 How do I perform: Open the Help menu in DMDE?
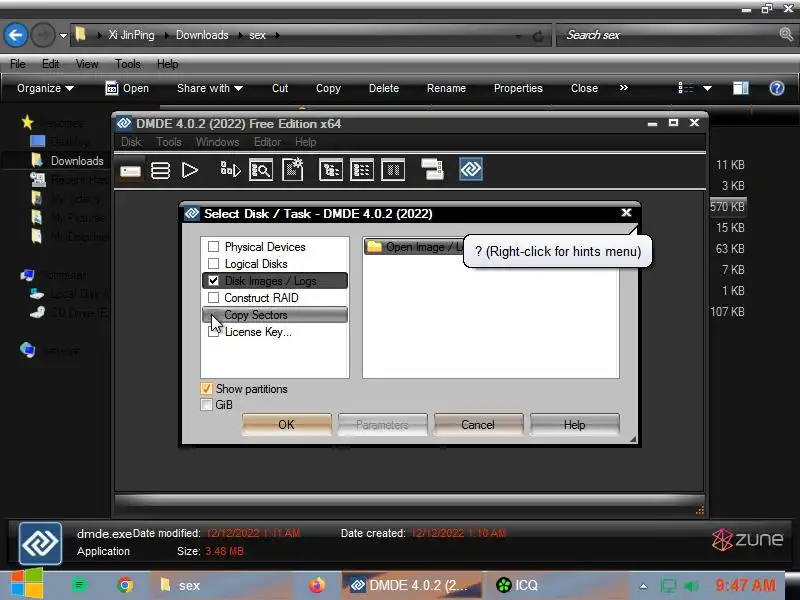click(306, 142)
